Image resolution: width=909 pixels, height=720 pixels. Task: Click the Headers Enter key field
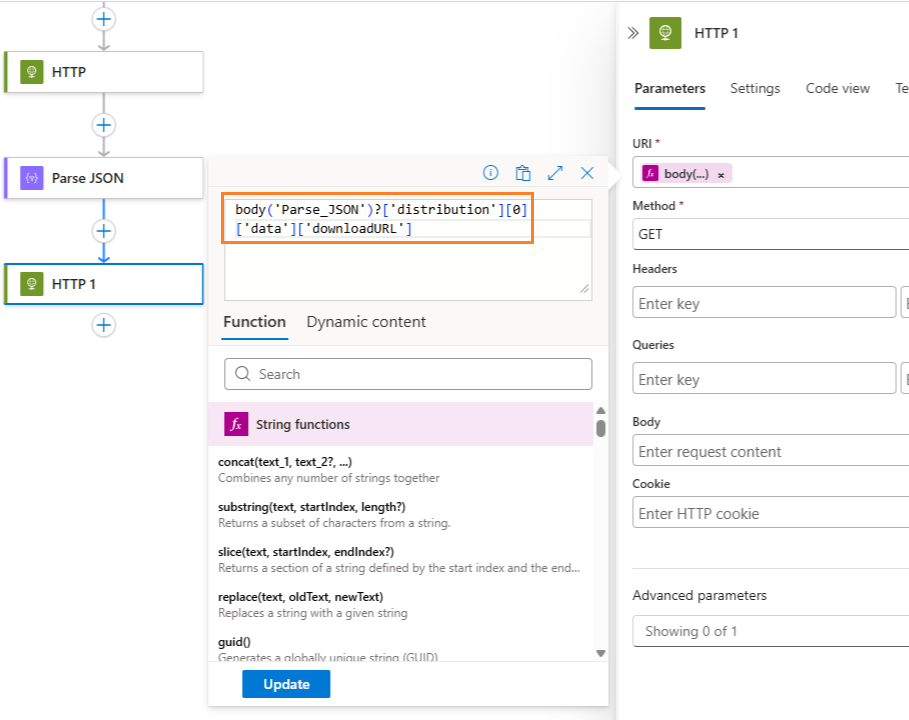click(764, 303)
